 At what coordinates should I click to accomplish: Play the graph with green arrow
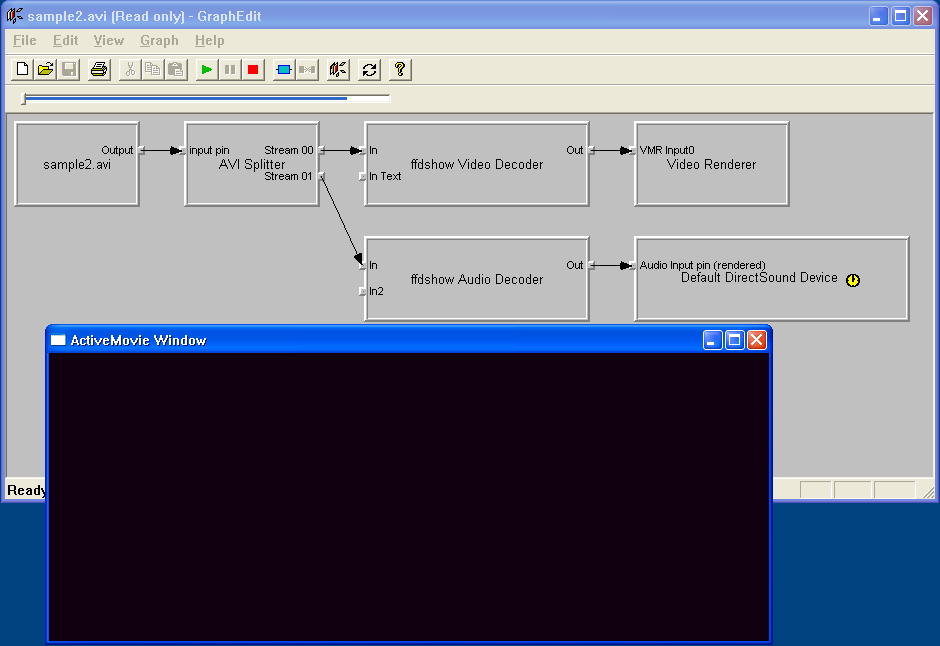[x=206, y=70]
